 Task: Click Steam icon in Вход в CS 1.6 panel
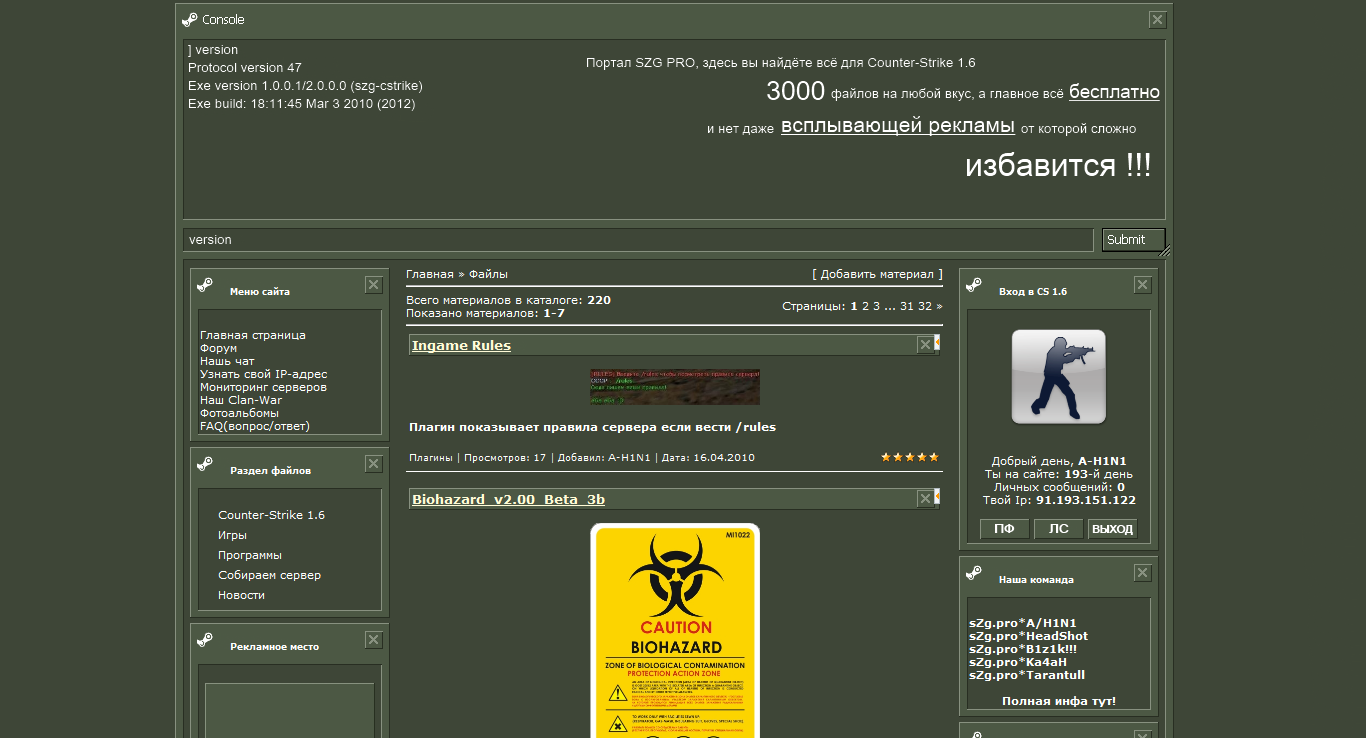tap(974, 285)
